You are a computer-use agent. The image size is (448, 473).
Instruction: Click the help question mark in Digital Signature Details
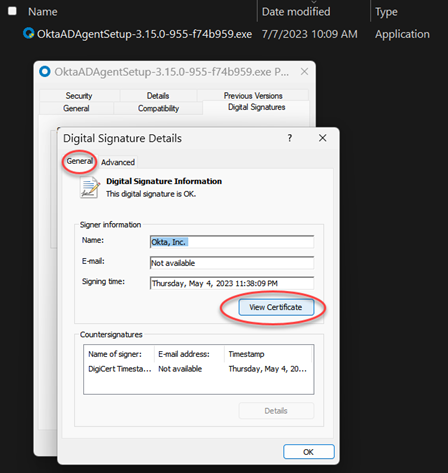[x=290, y=138]
